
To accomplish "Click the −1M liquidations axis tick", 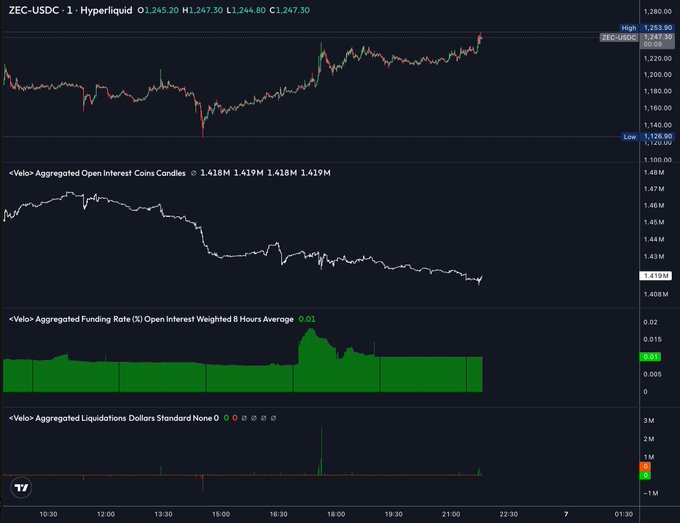I will pyautogui.click(x=651, y=493).
